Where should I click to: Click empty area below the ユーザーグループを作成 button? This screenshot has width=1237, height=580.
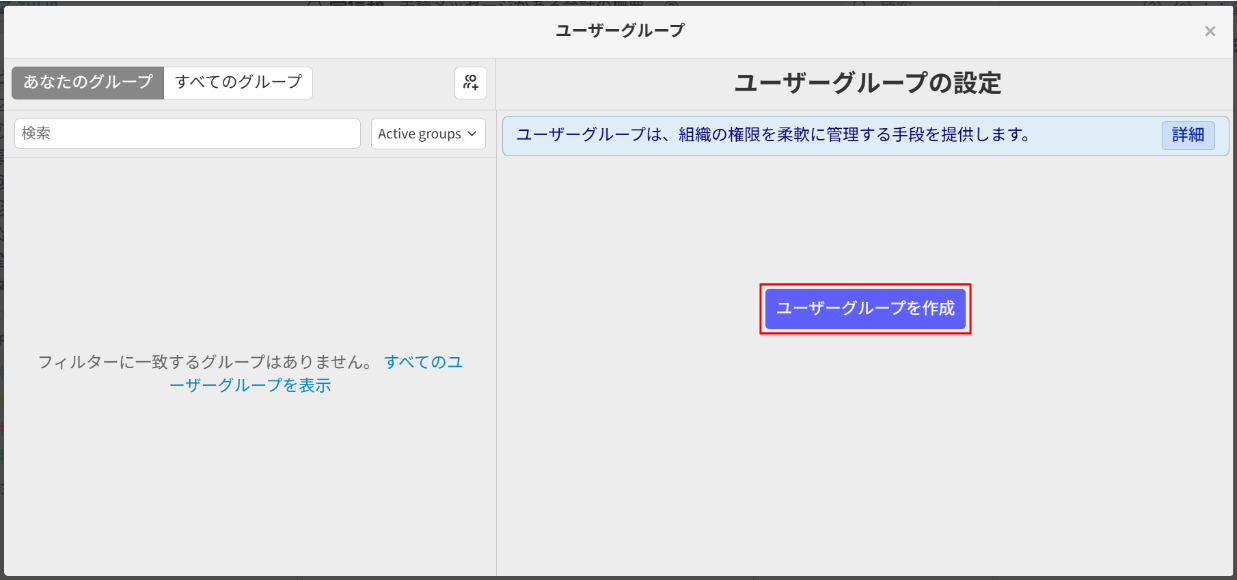(x=865, y=450)
